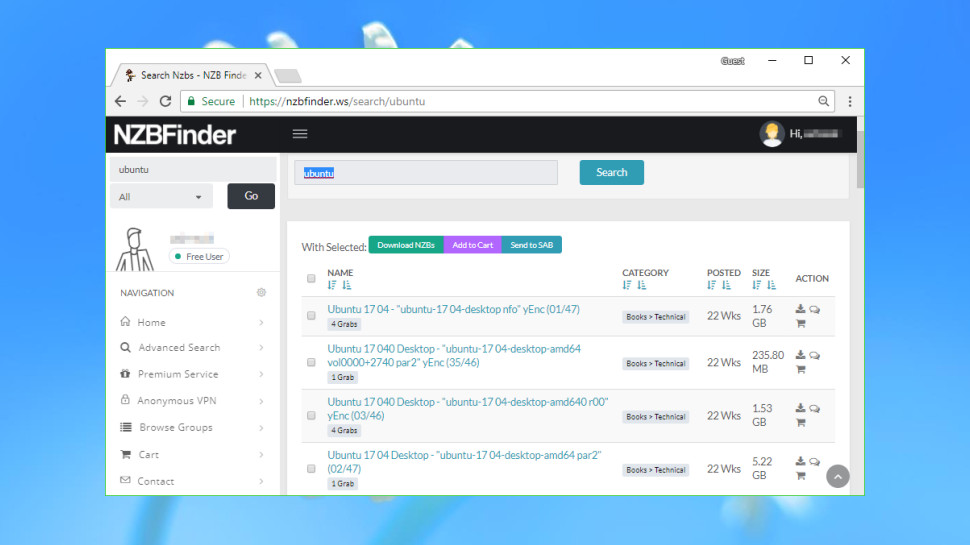Click Download NZBs button
The height and width of the screenshot is (545, 970).
(406, 245)
